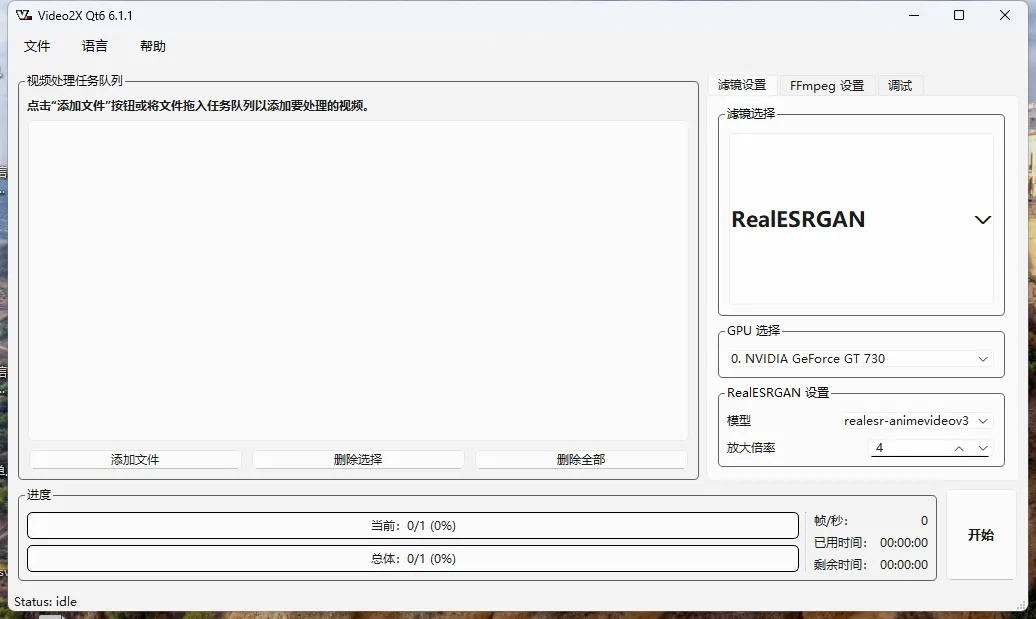Switch to the 调试 tab

pyautogui.click(x=900, y=86)
